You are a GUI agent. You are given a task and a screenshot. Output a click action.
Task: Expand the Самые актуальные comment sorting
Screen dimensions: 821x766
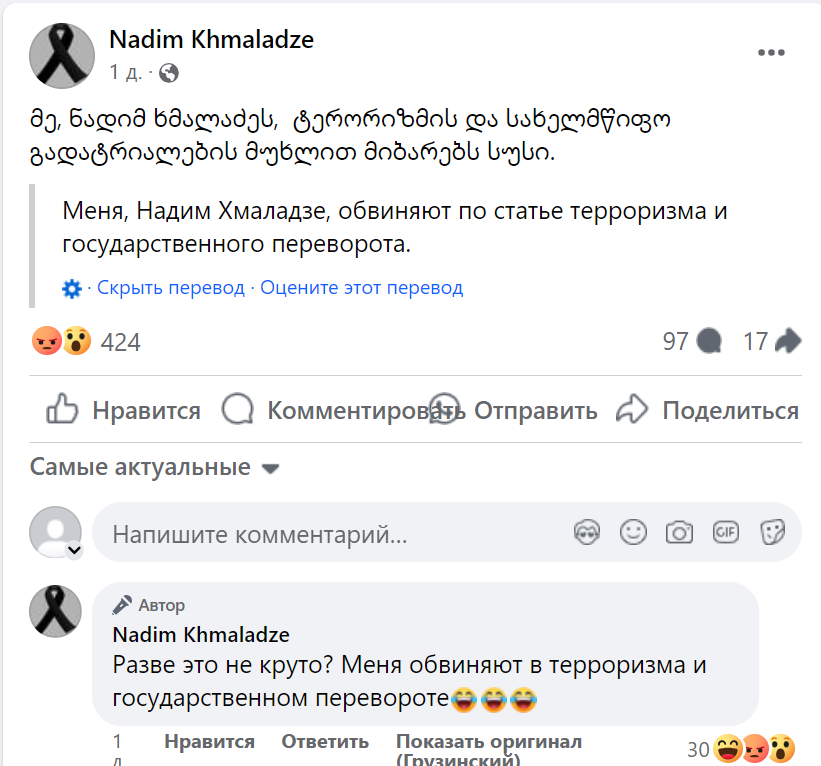pos(155,468)
